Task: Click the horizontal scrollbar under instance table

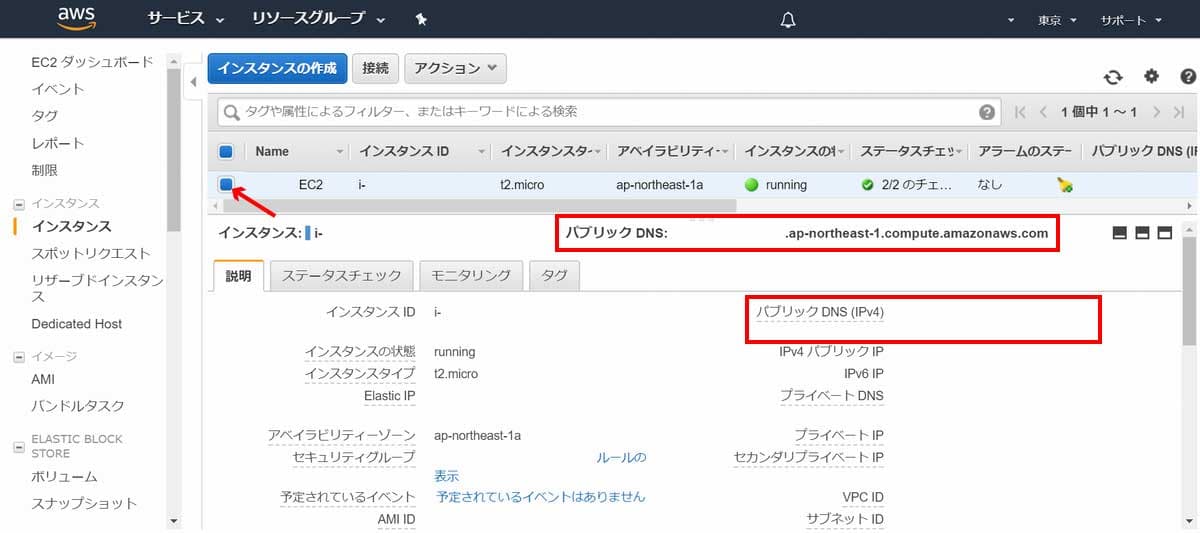Action: pos(478,205)
